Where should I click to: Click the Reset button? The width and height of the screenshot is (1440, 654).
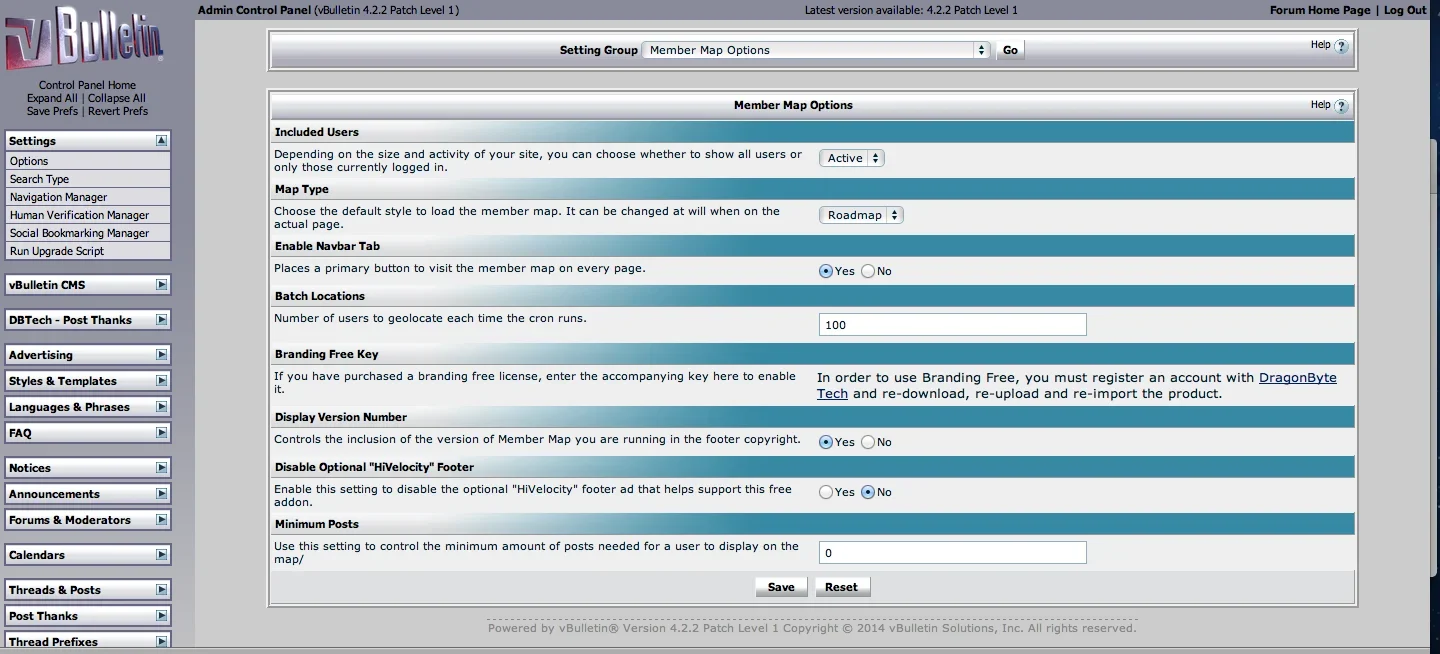click(x=841, y=587)
